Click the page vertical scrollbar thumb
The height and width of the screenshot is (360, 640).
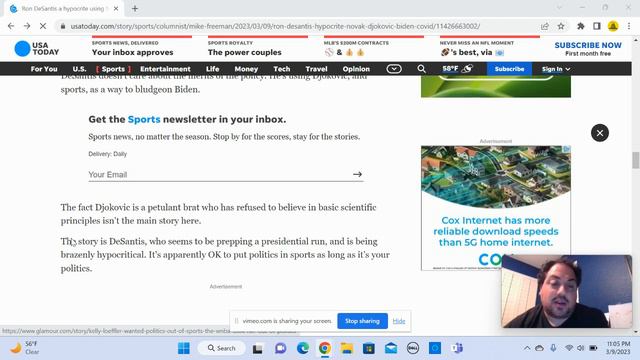pyautogui.click(x=636, y=160)
